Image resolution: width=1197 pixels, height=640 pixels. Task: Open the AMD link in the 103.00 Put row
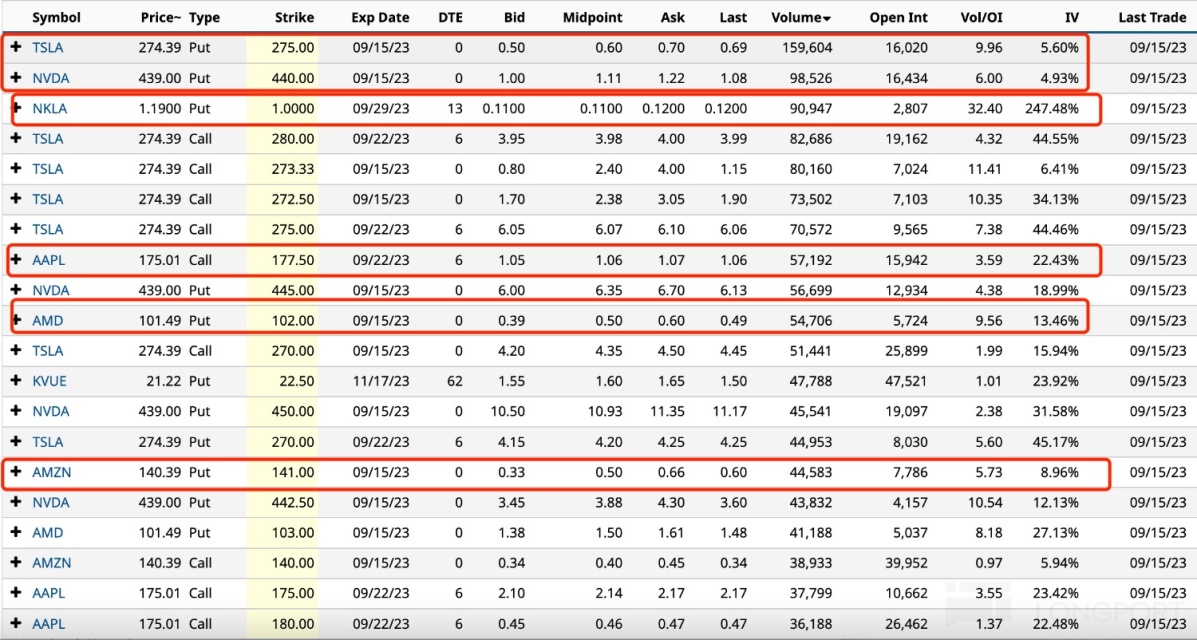(47, 532)
